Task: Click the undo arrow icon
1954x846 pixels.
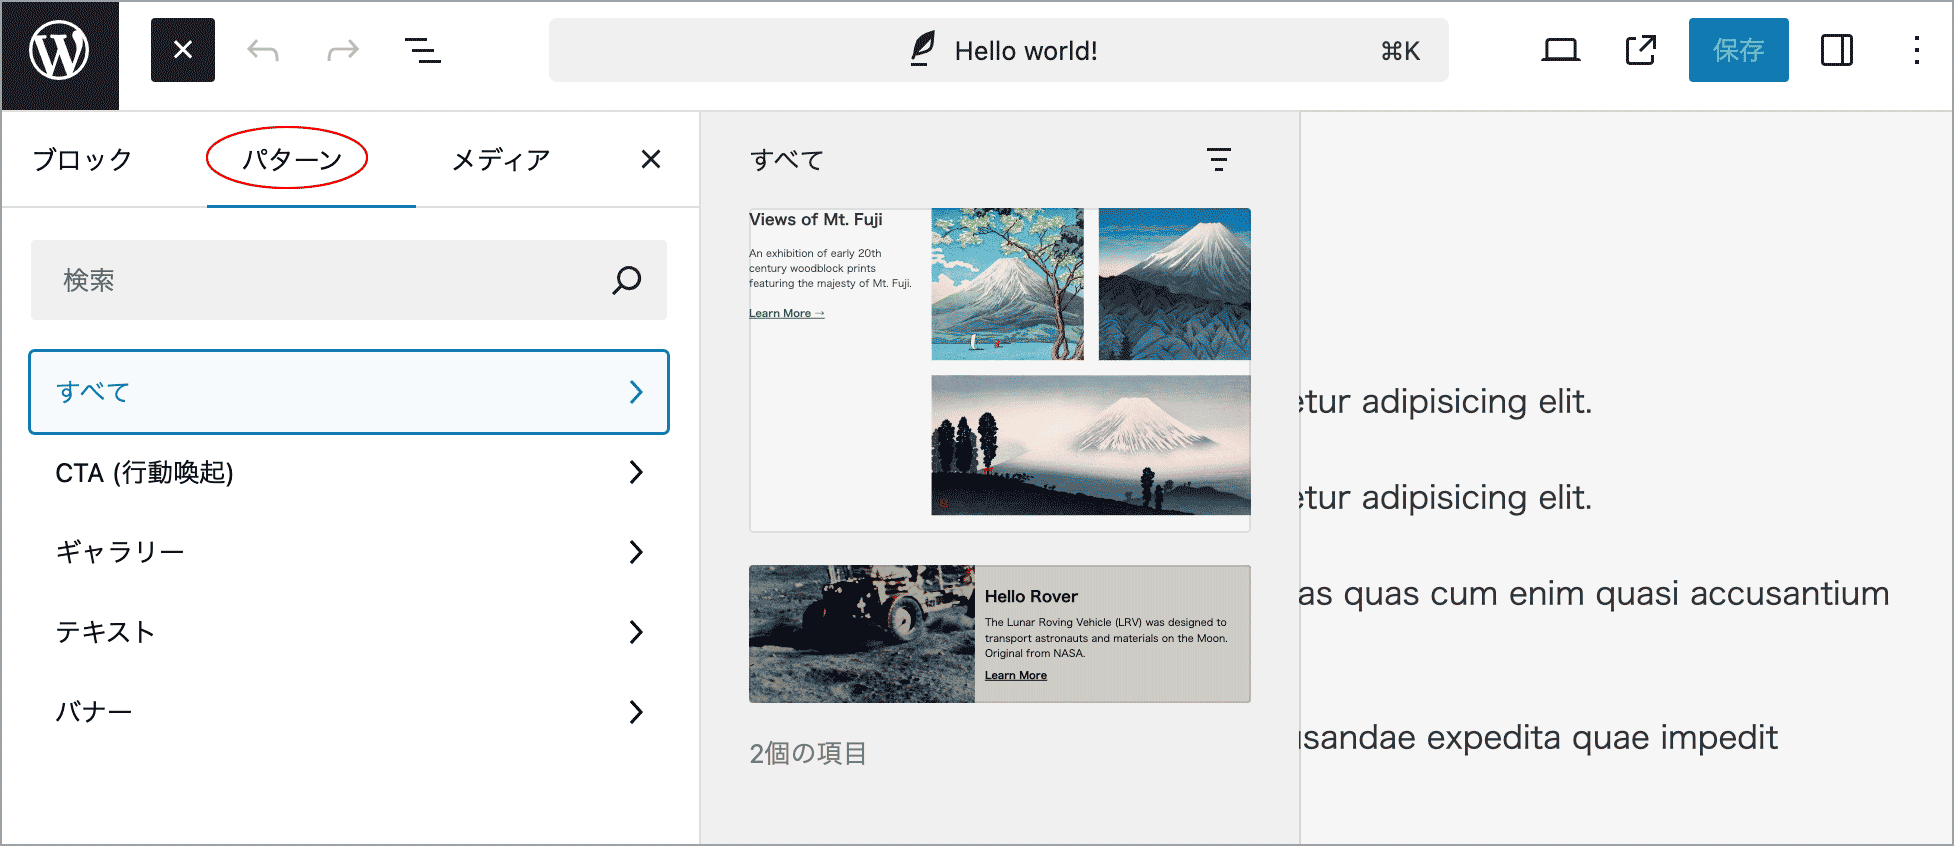Action: (x=263, y=50)
